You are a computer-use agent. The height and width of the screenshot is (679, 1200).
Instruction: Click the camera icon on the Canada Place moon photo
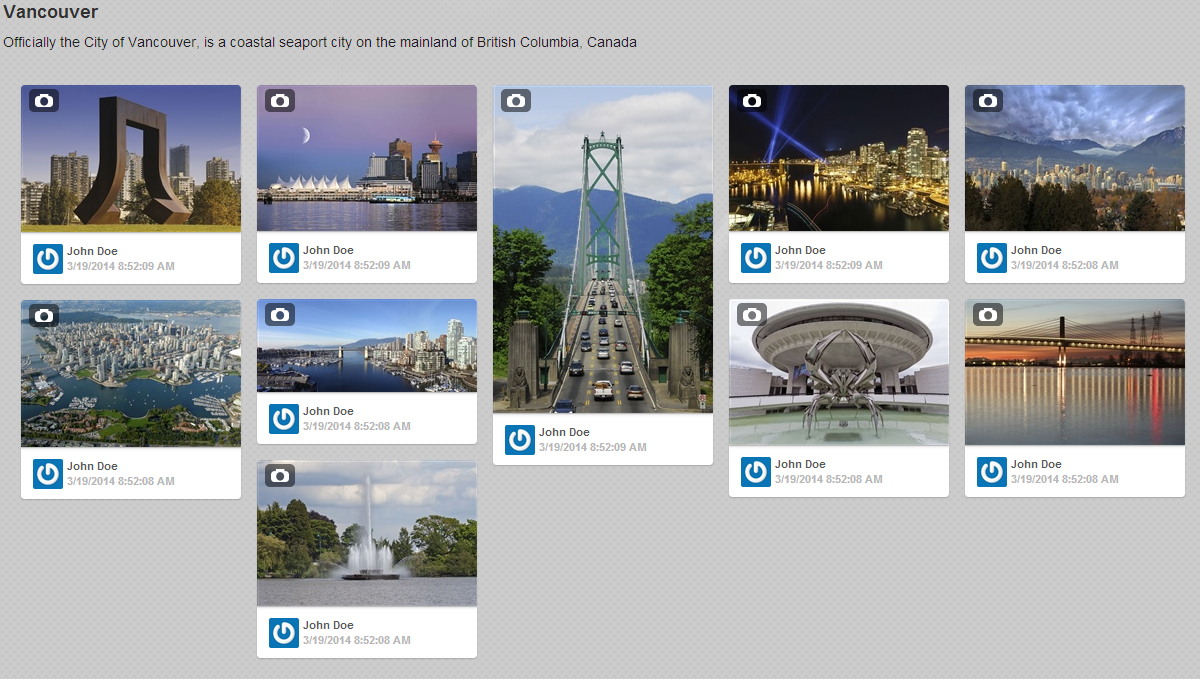pos(280,100)
